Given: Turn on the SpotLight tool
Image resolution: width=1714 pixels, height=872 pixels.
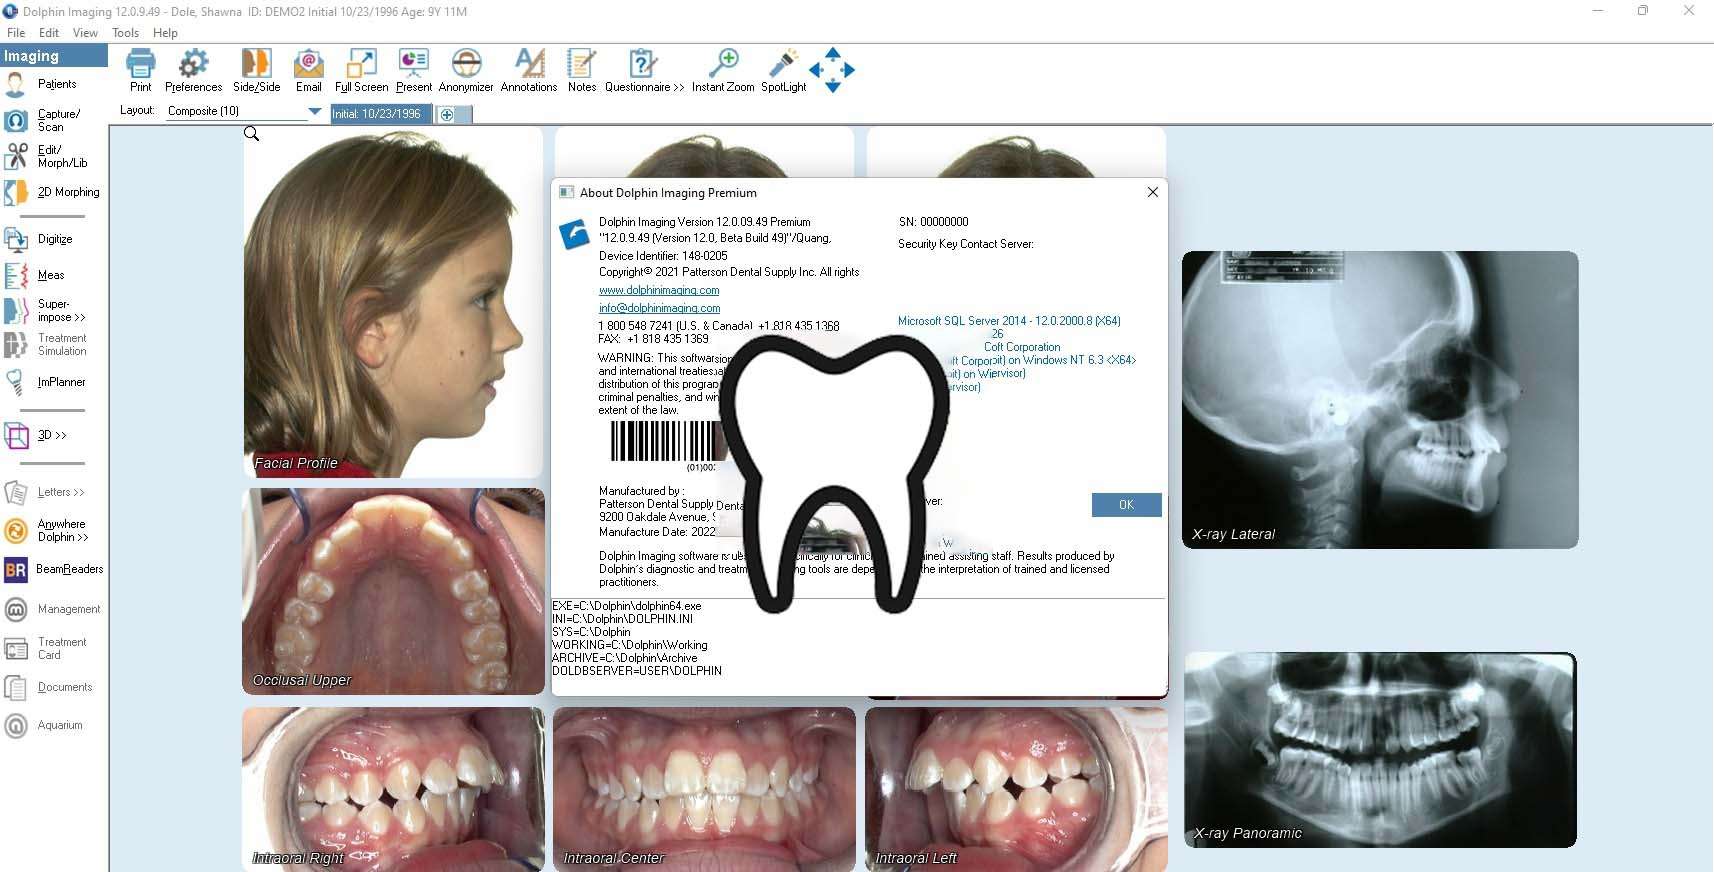Looking at the screenshot, I should [x=783, y=65].
